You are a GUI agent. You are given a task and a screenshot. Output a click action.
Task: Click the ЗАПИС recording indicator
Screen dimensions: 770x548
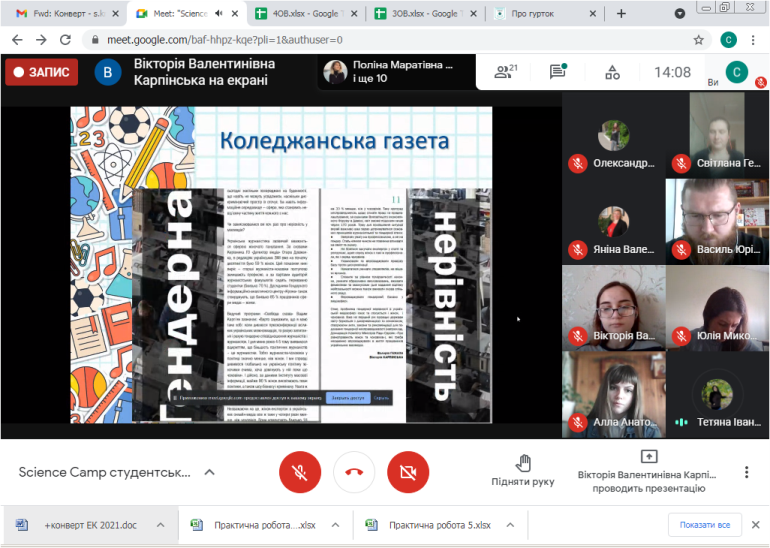point(41,72)
